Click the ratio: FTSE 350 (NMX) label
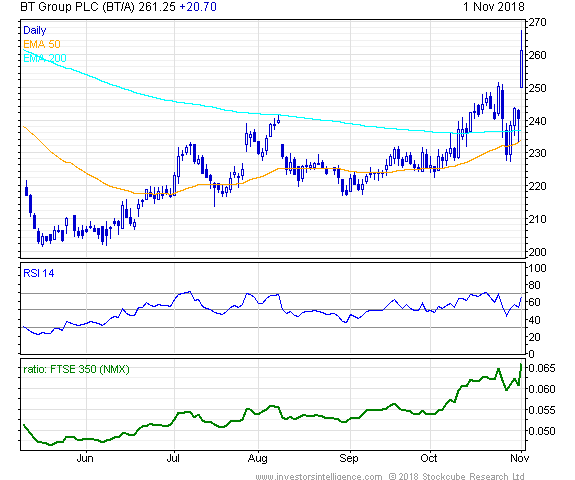Screen dimensions: 575x480 [x=76, y=369]
